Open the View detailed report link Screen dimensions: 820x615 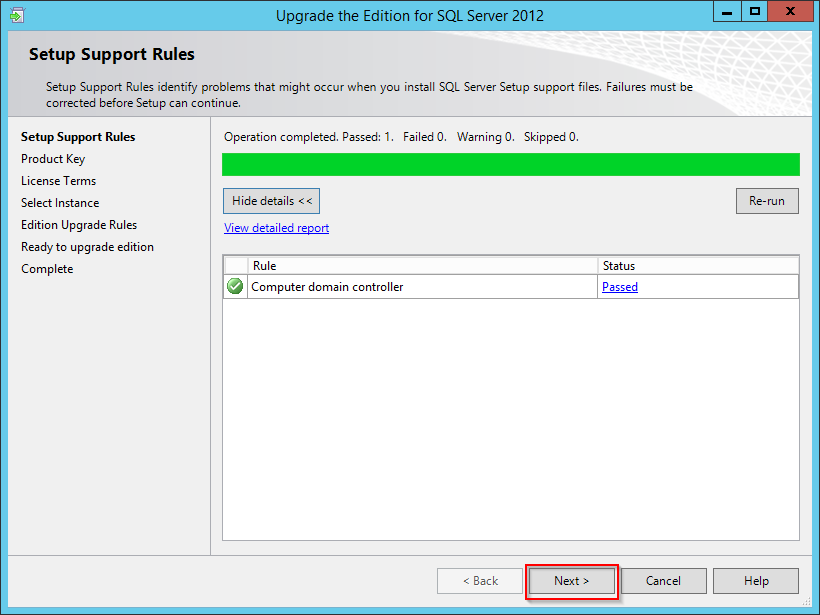pos(277,228)
